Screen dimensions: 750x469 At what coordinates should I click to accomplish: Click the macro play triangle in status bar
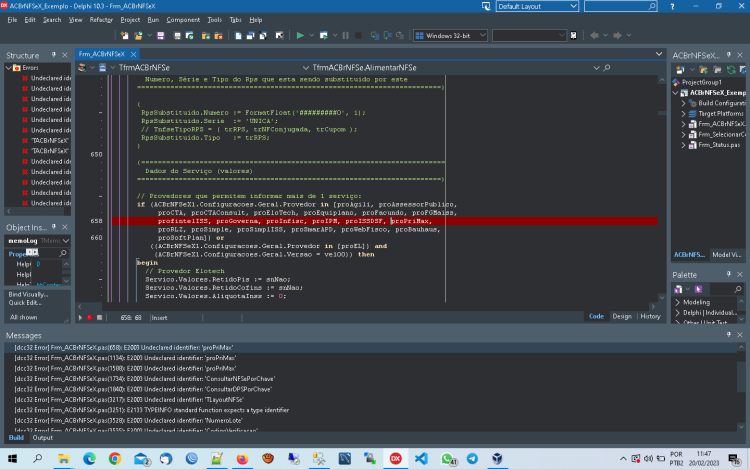80,317
